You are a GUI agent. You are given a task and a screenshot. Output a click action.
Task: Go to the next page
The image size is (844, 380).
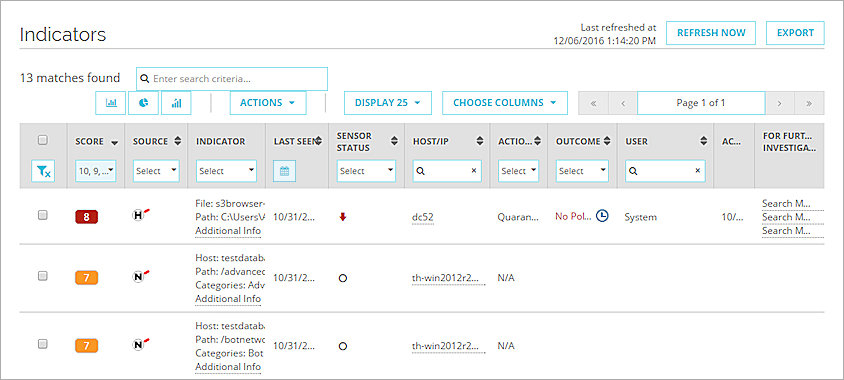[x=779, y=103]
